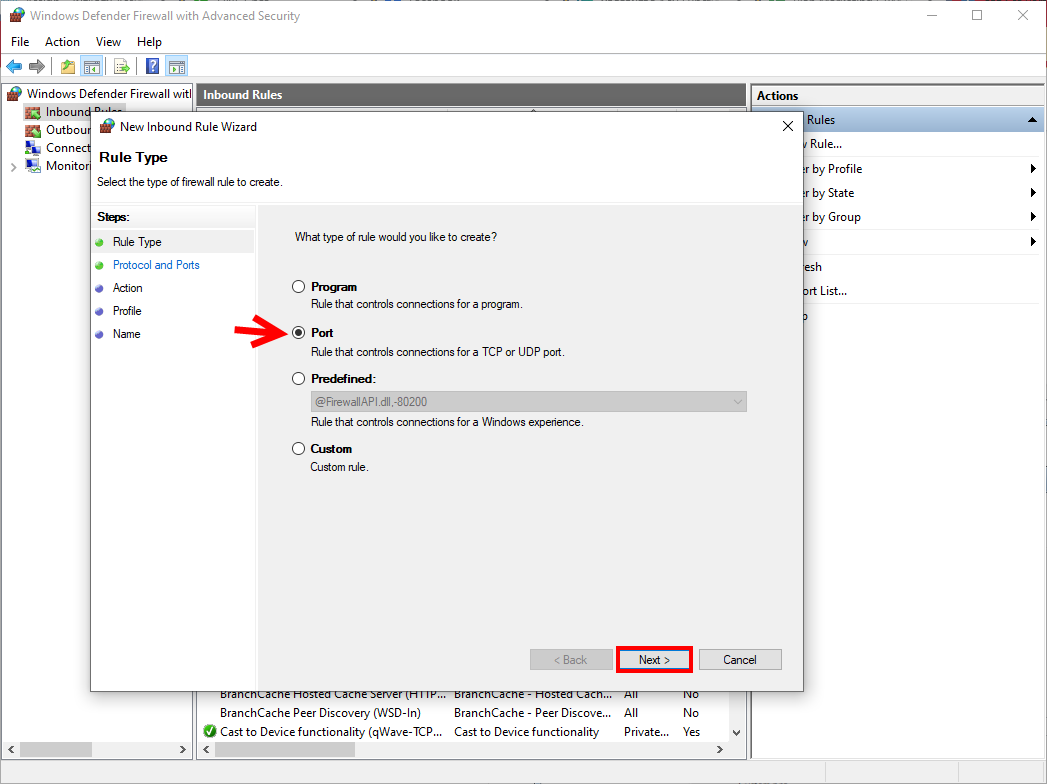Click the Action step in wizard steps
The image size is (1047, 784).
(128, 288)
